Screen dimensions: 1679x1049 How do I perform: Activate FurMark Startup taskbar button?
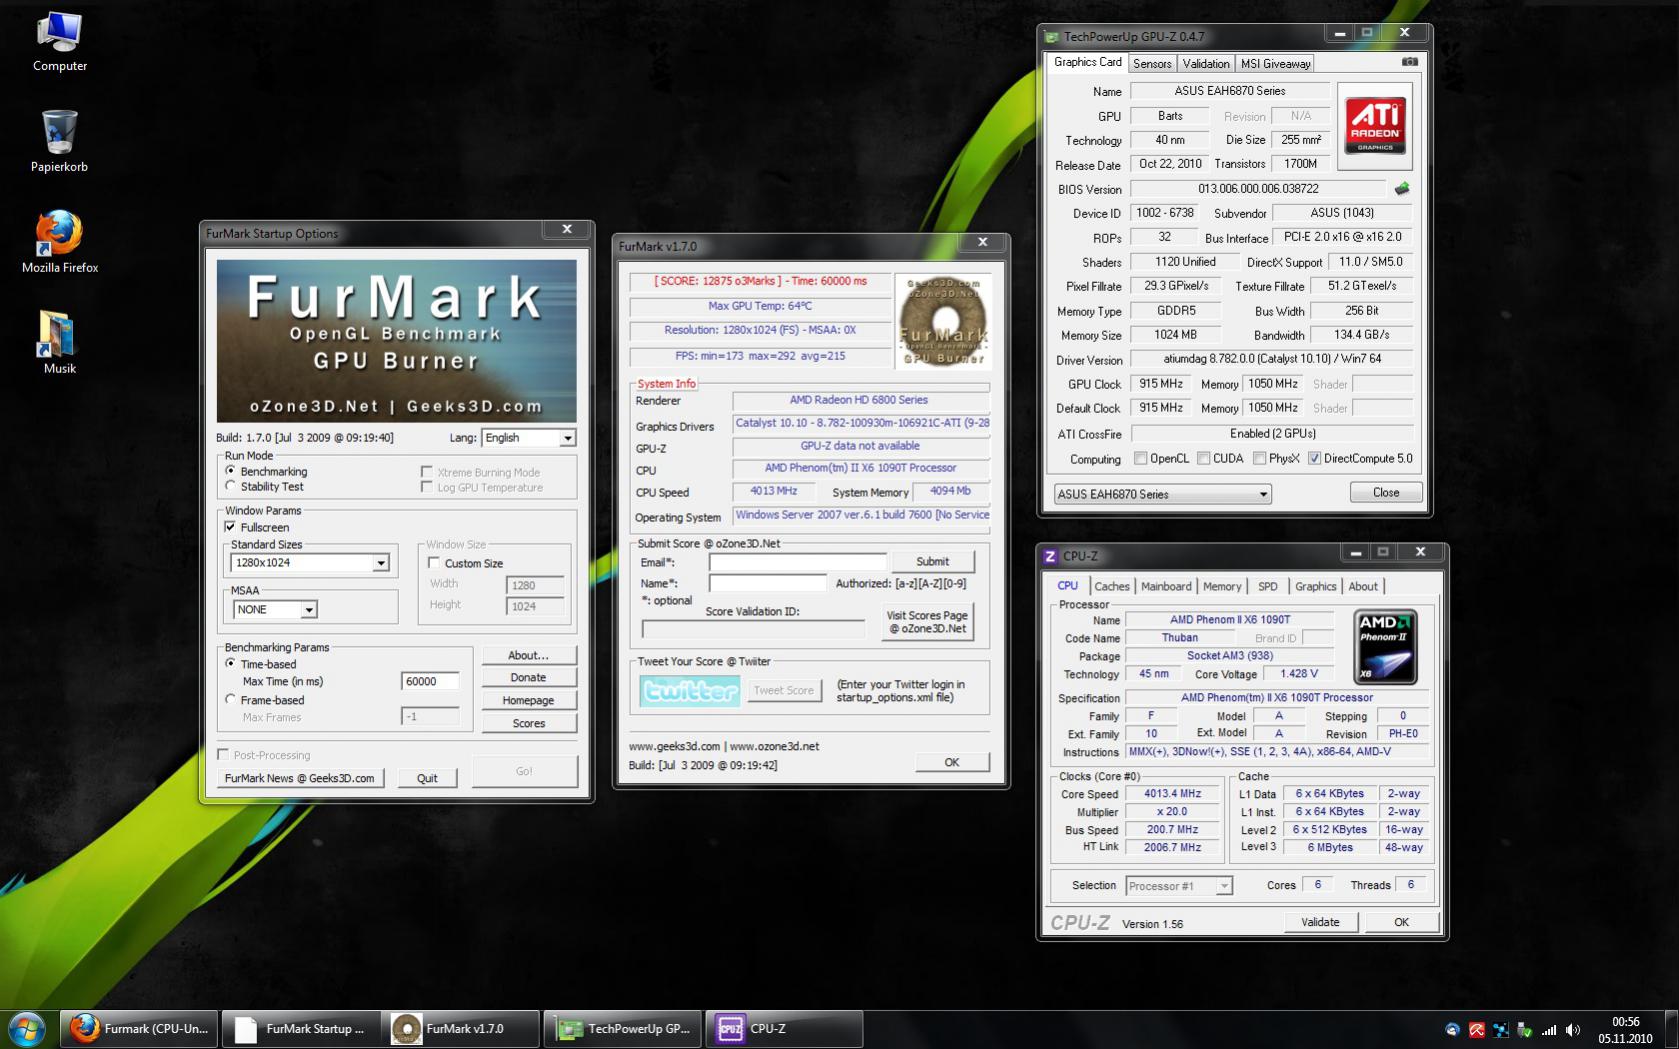(x=301, y=1029)
